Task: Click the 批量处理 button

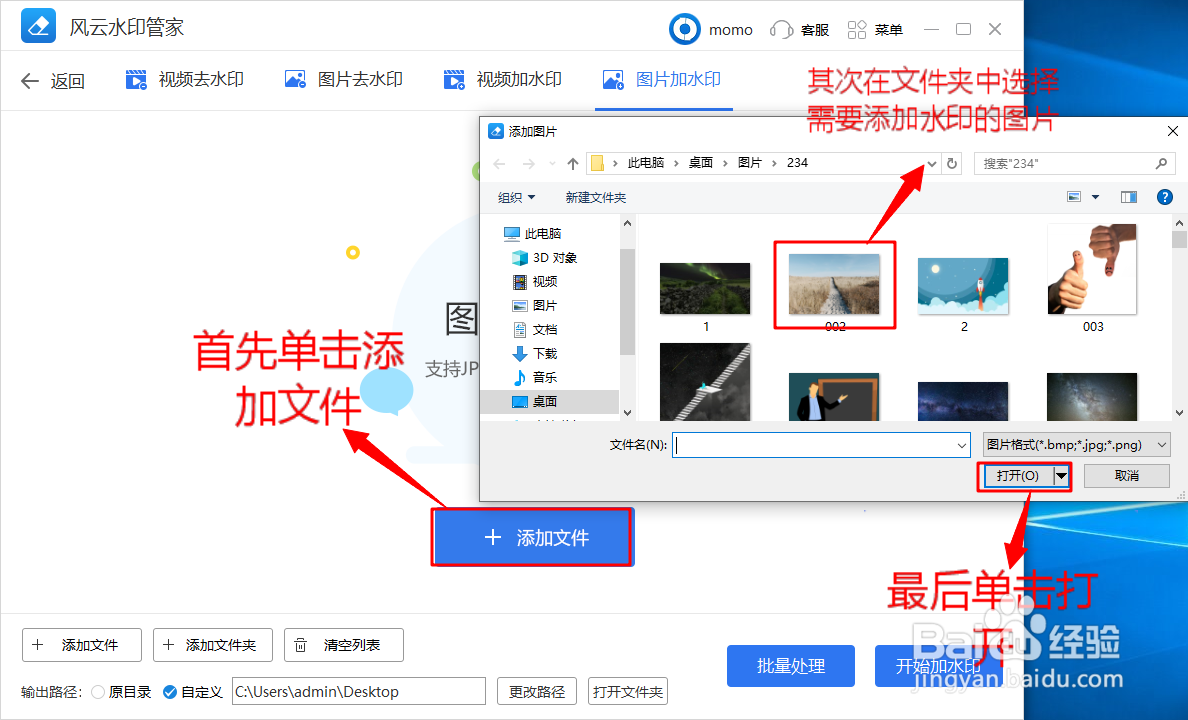Action: click(790, 666)
